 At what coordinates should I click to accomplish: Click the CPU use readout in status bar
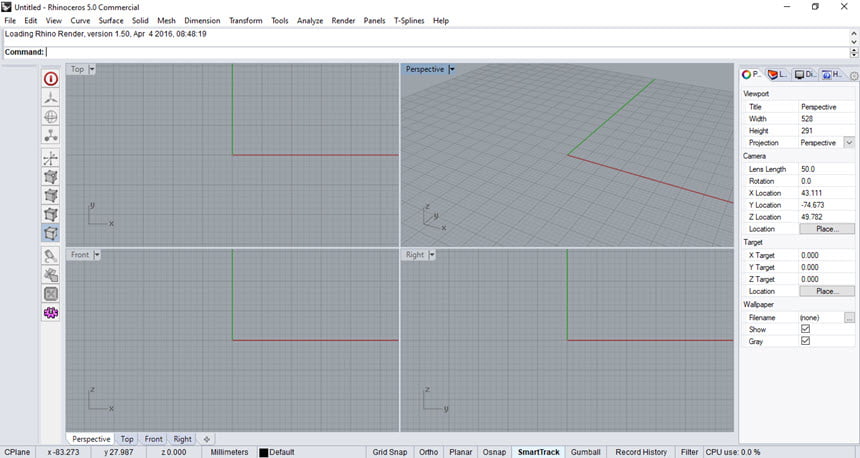click(733, 452)
